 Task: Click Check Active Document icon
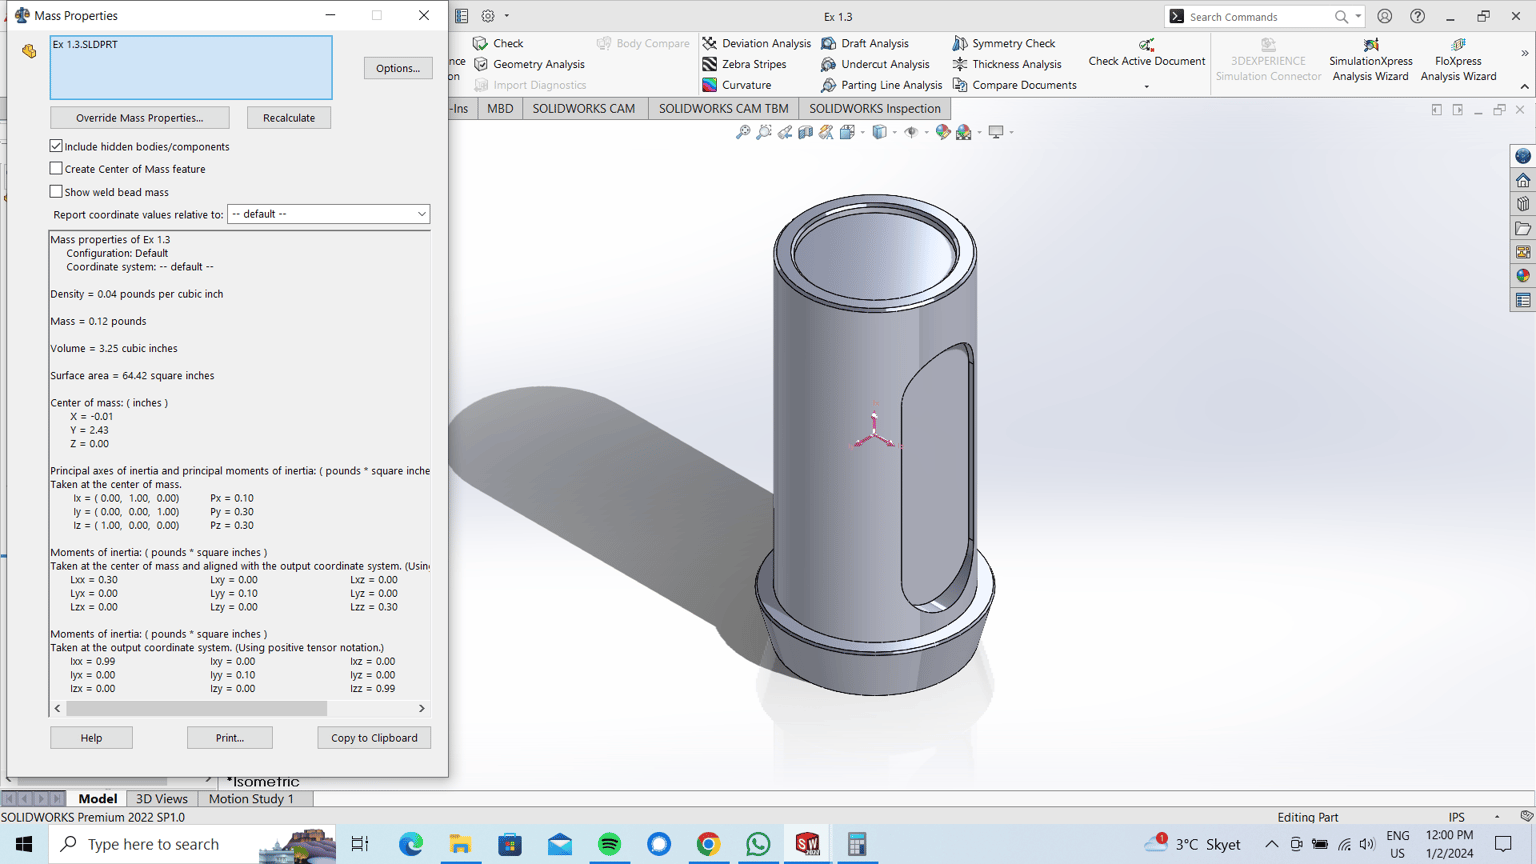click(1147, 45)
